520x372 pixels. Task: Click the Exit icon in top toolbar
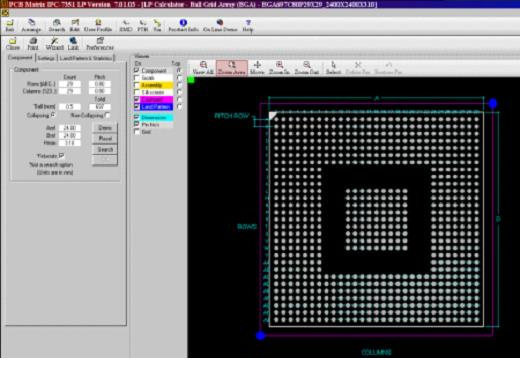click(x=10, y=25)
